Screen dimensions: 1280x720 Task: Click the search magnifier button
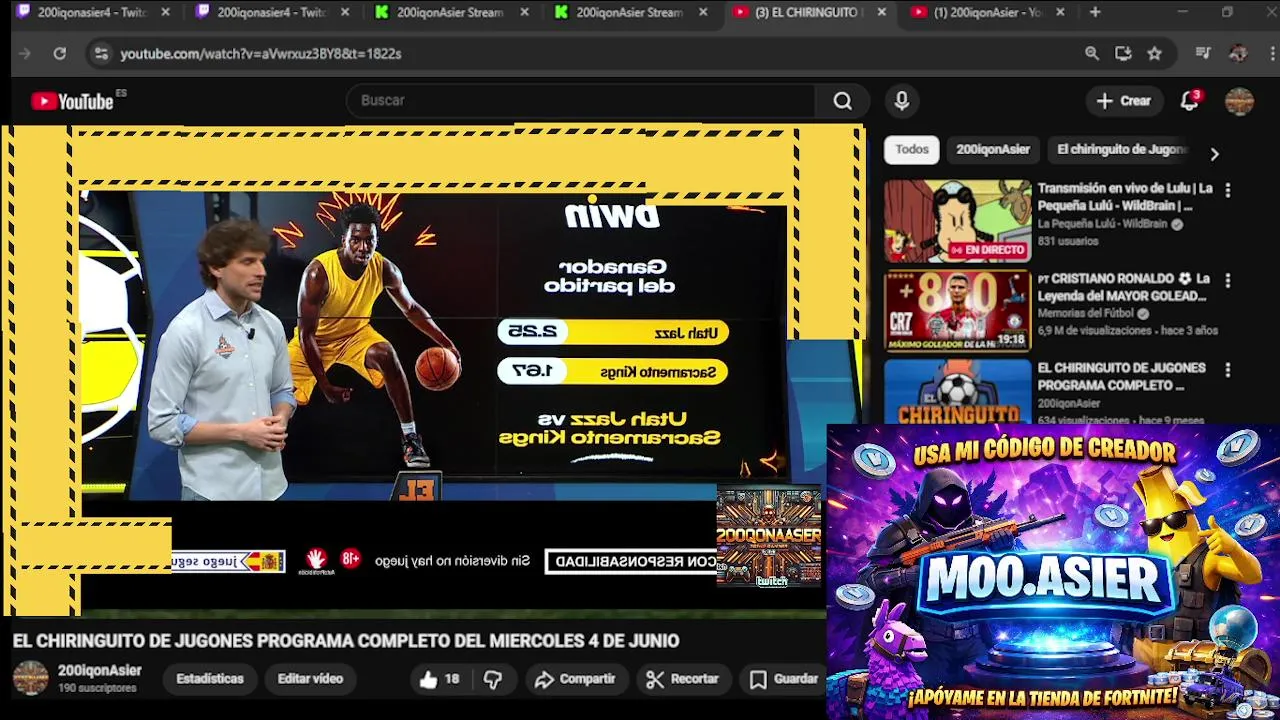tap(843, 101)
